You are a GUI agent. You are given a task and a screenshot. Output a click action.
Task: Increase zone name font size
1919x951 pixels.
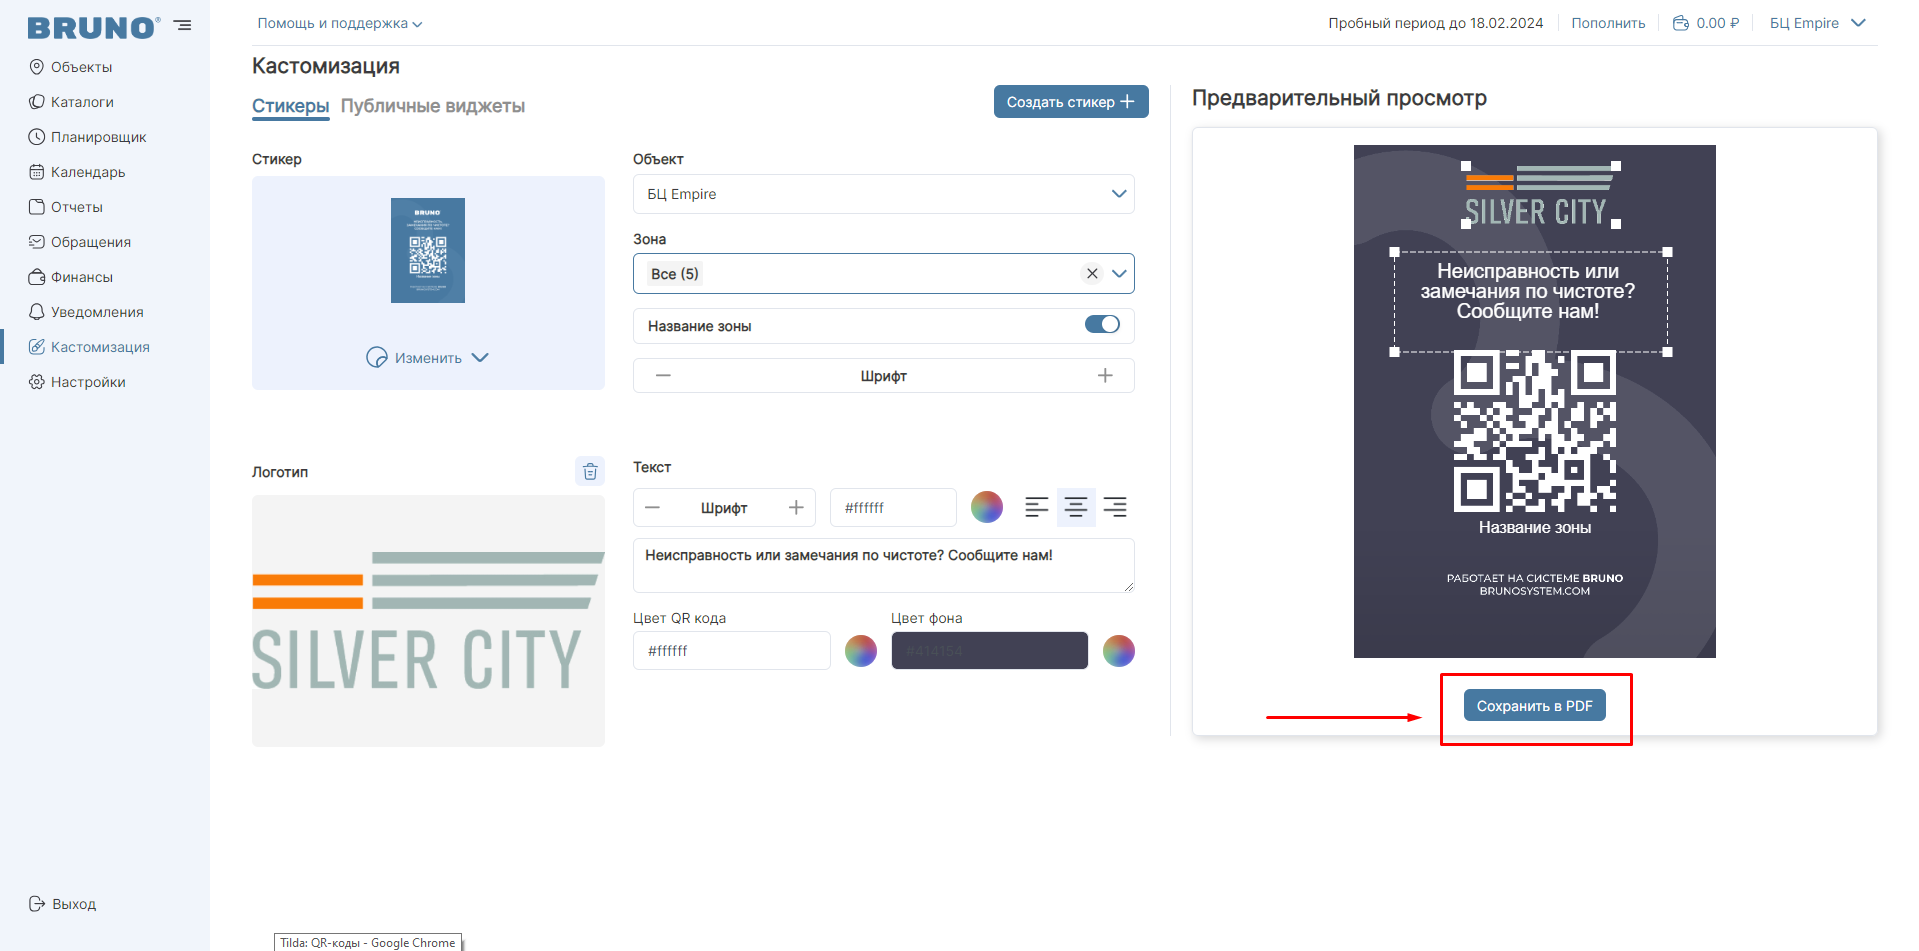1105,376
